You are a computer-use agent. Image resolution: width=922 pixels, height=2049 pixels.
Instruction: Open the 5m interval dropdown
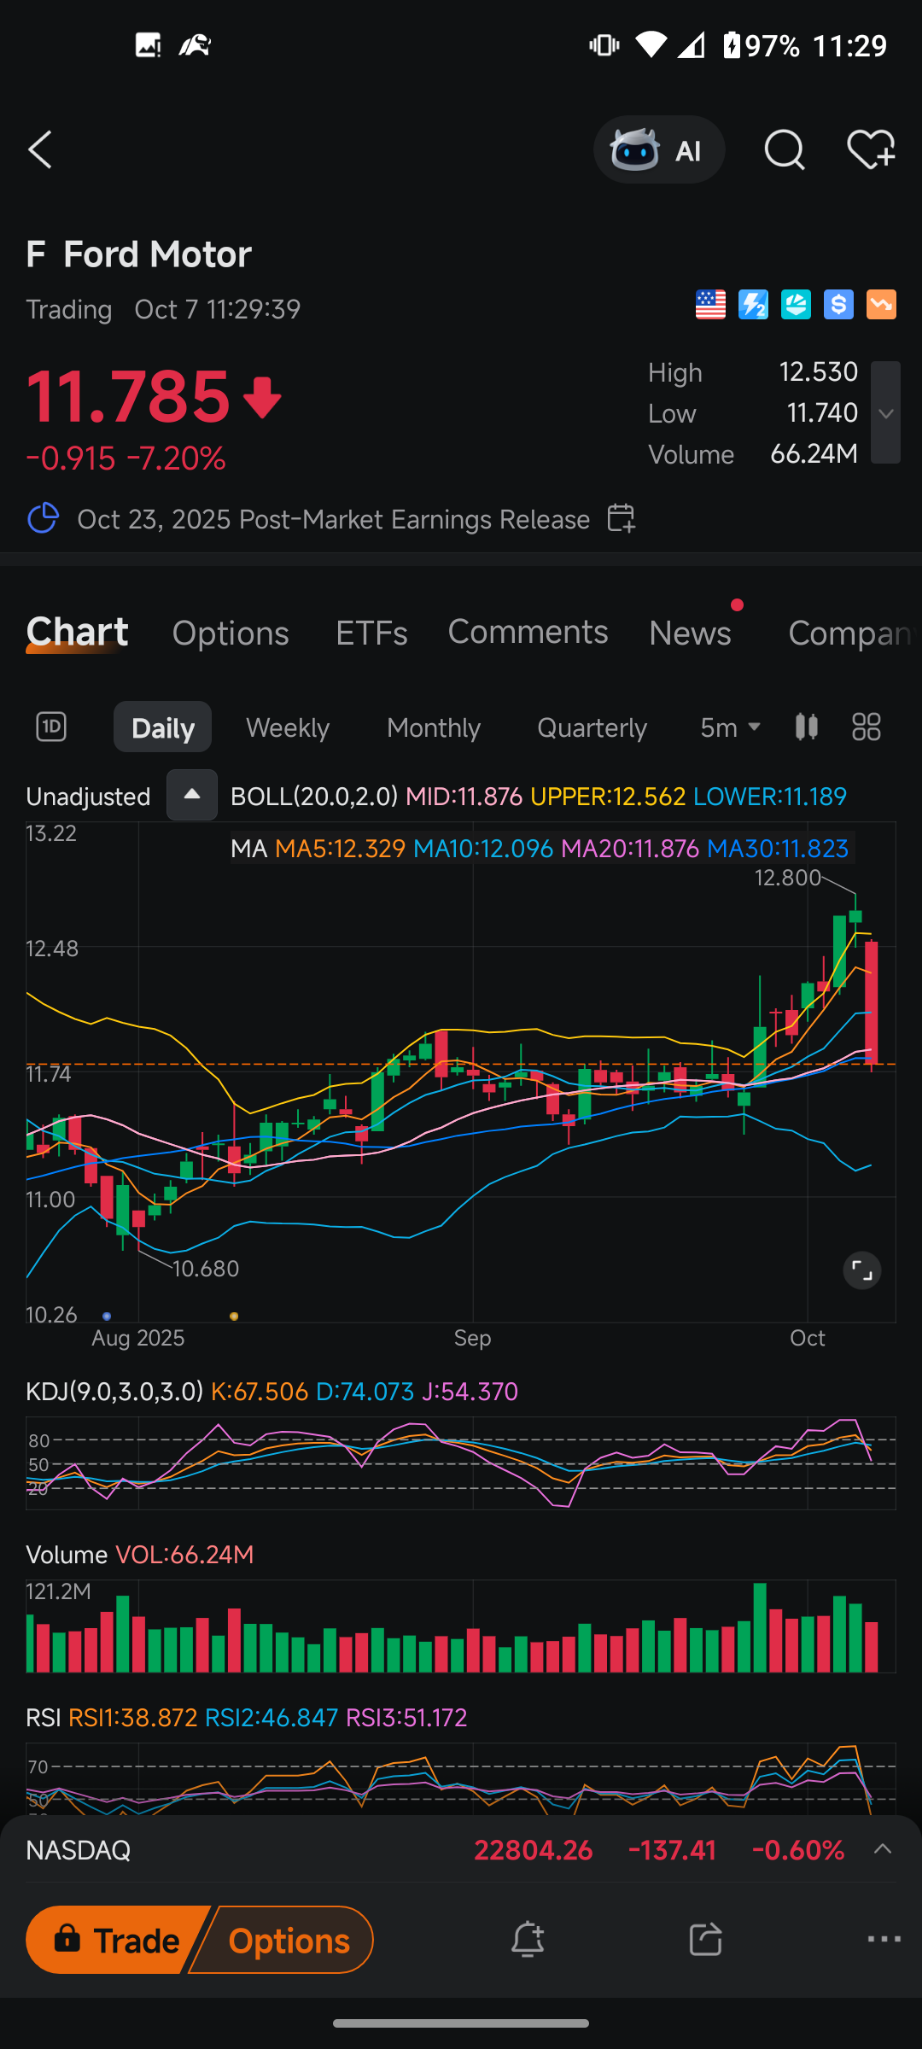pyautogui.click(x=730, y=728)
